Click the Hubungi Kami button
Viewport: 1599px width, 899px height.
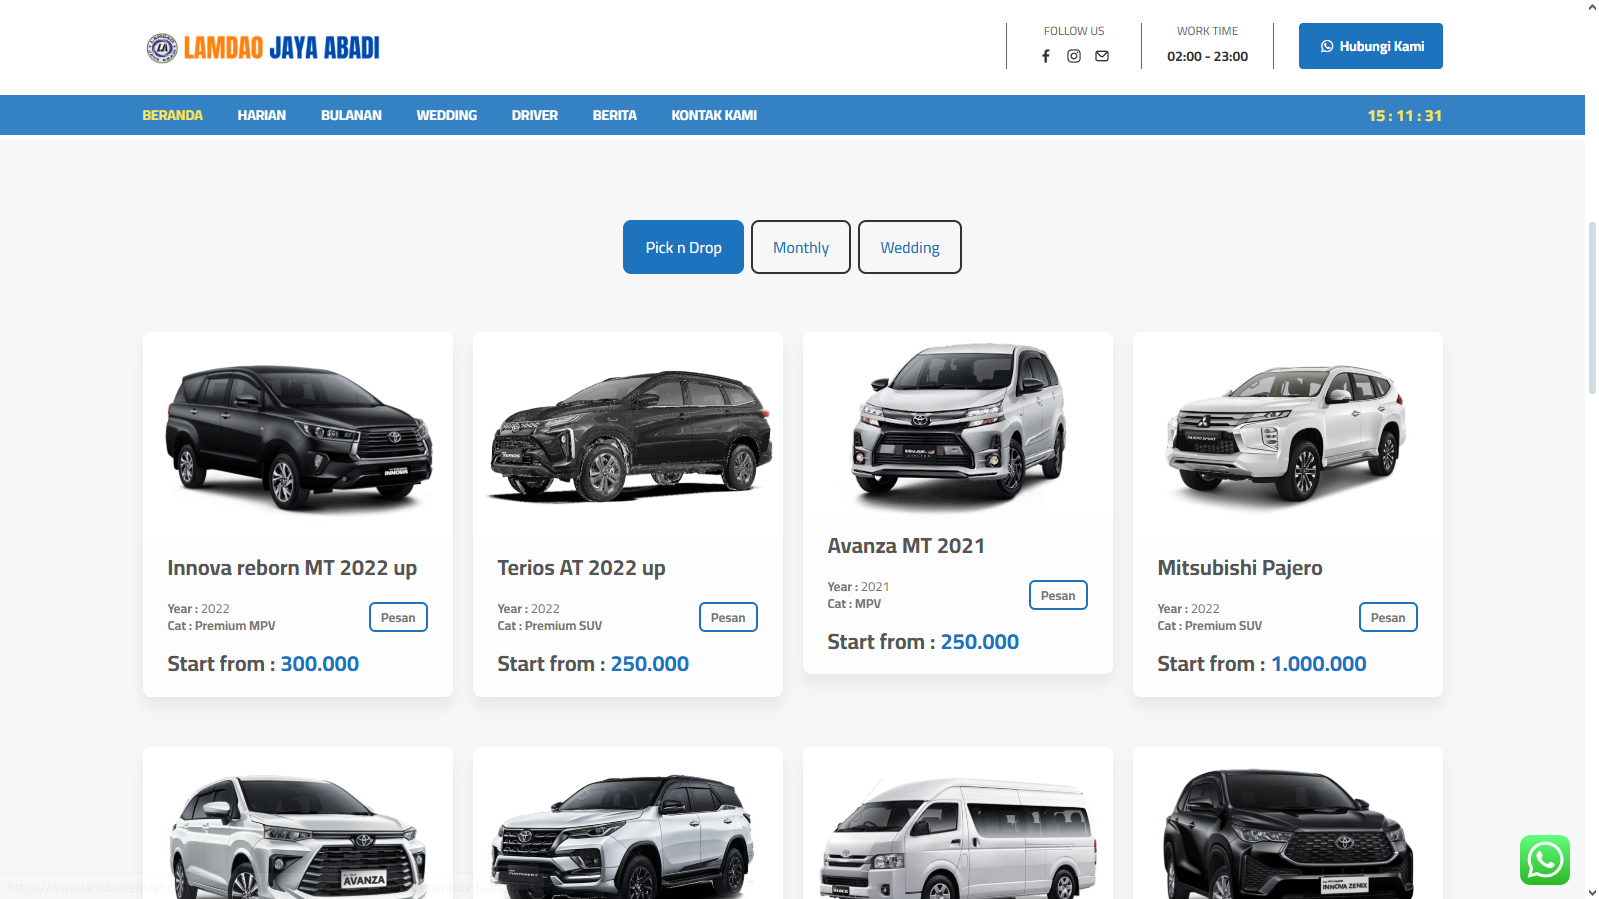coord(1370,46)
